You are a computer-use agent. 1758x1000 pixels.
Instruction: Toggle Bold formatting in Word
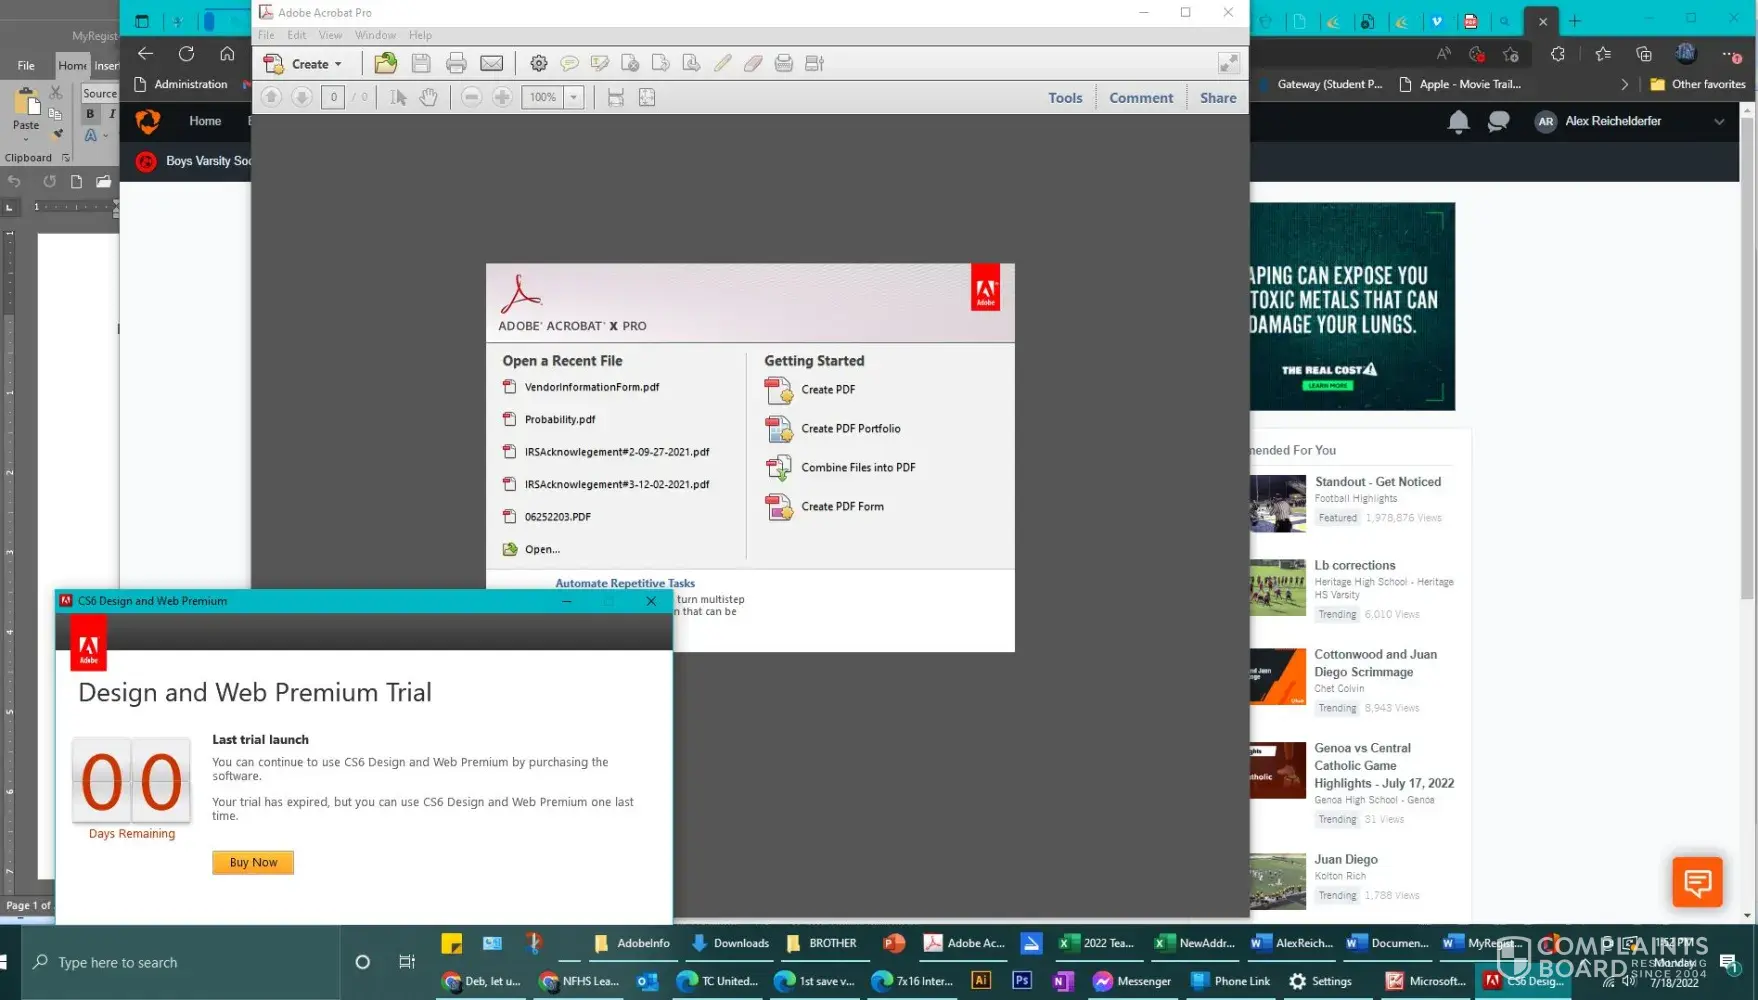[x=90, y=114]
